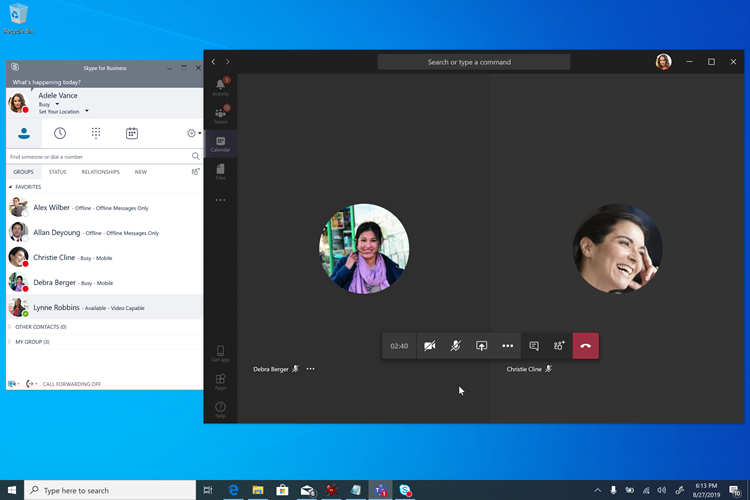Screen dimensions: 750x500
Task: Expand Other Contacts group
Action: tap(40, 327)
